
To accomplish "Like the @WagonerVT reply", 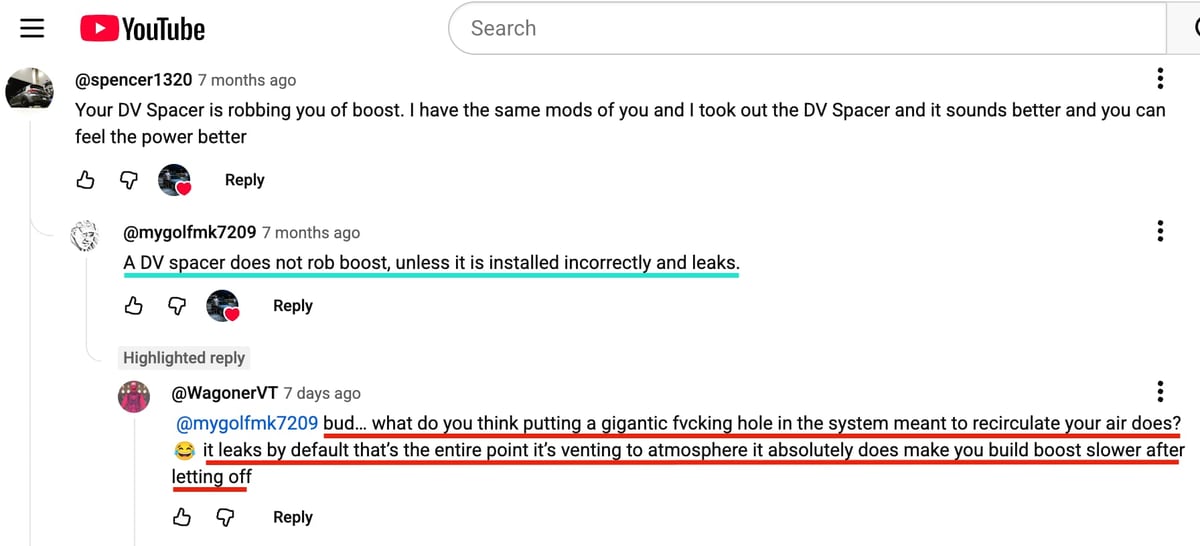I will 182,517.
